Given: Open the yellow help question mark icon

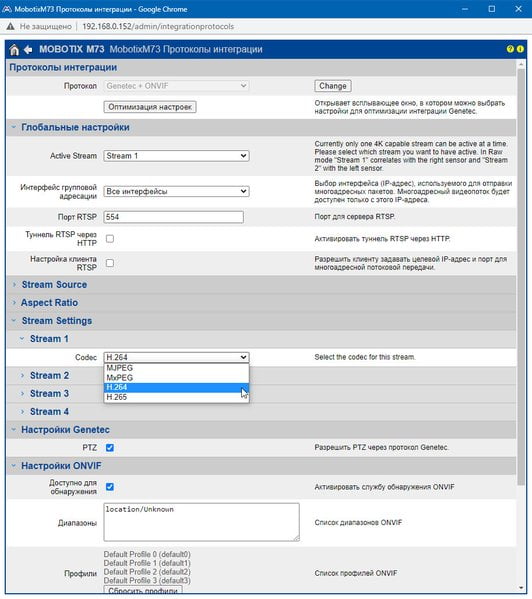Looking at the screenshot, I should 510,49.
